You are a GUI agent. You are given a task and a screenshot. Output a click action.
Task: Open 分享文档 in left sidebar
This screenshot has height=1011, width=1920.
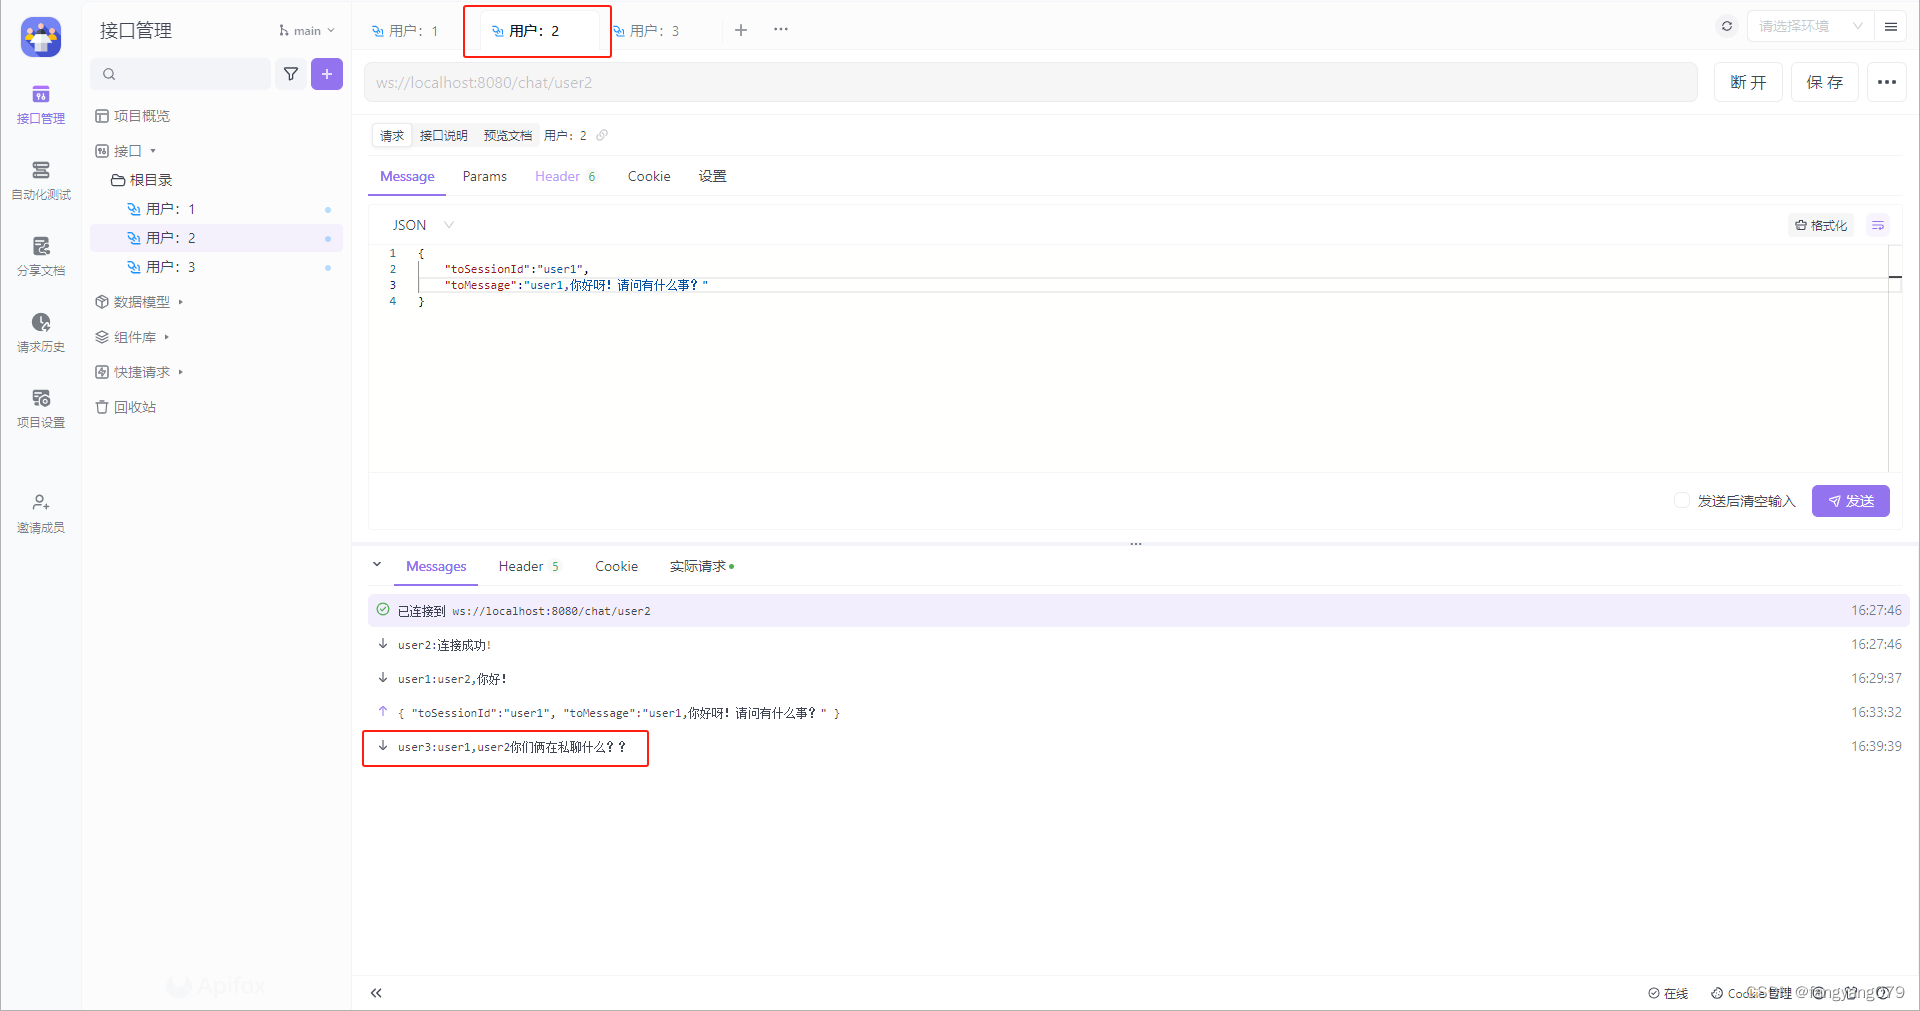click(x=41, y=256)
